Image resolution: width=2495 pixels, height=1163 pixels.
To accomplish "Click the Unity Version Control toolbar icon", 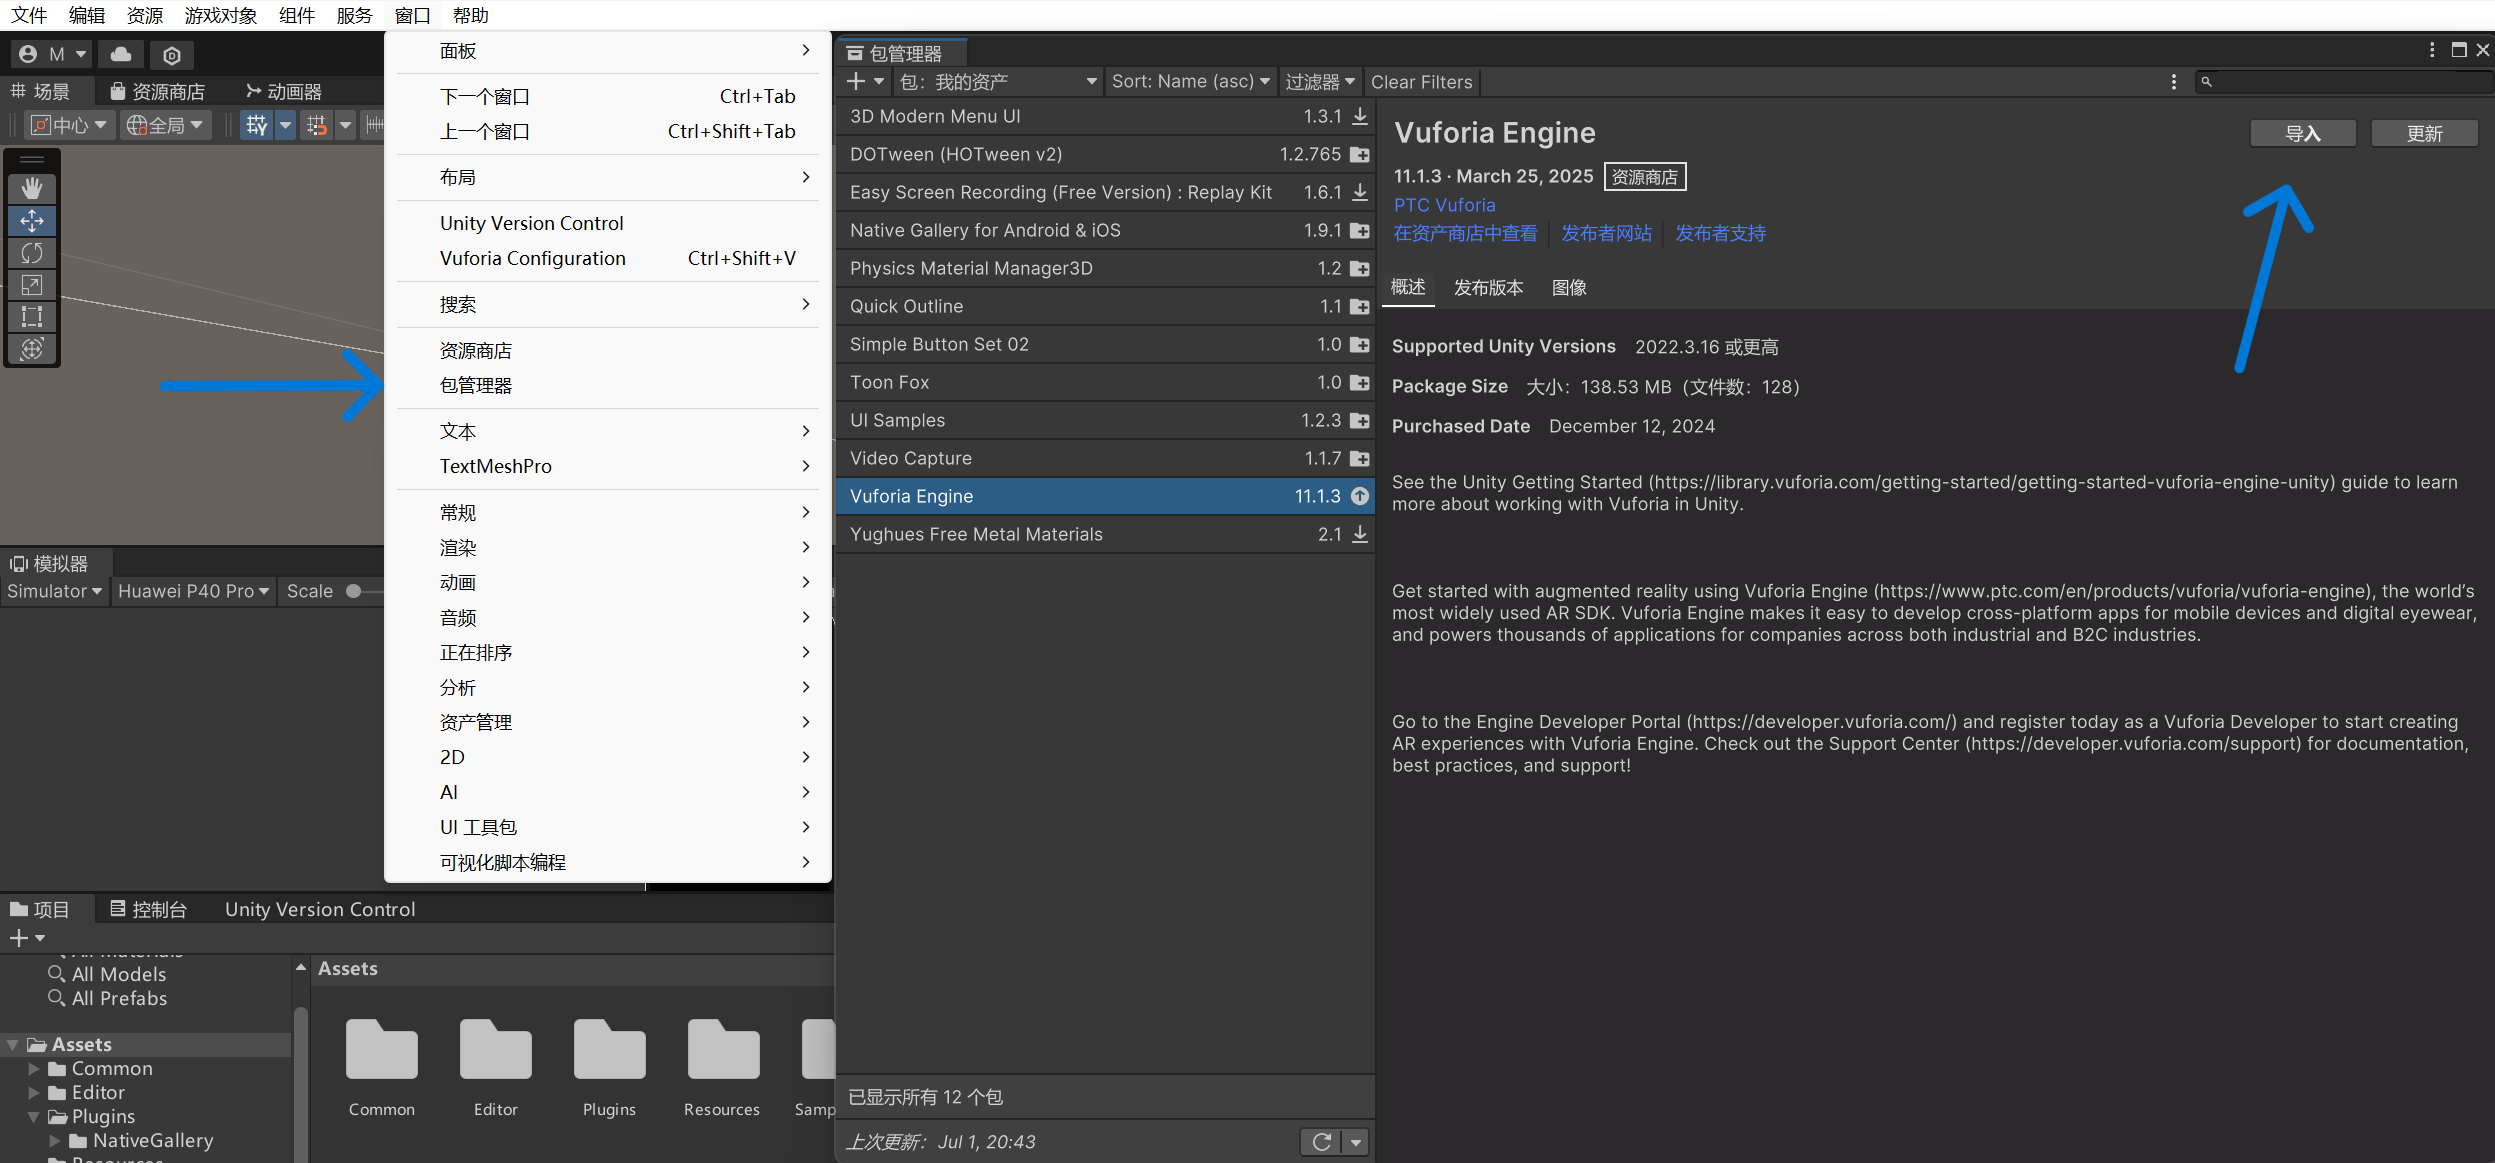I will coord(172,55).
